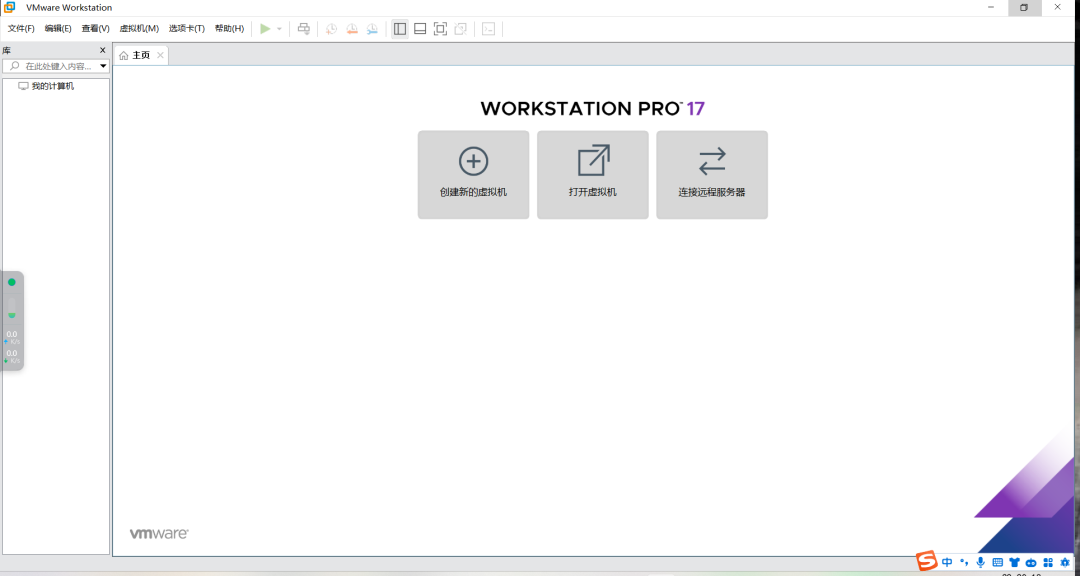Toggle the 中 Chinese/English input mode

[947, 562]
